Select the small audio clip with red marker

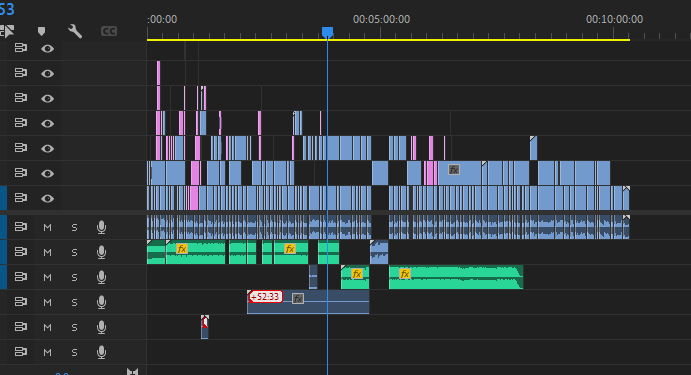[204, 327]
